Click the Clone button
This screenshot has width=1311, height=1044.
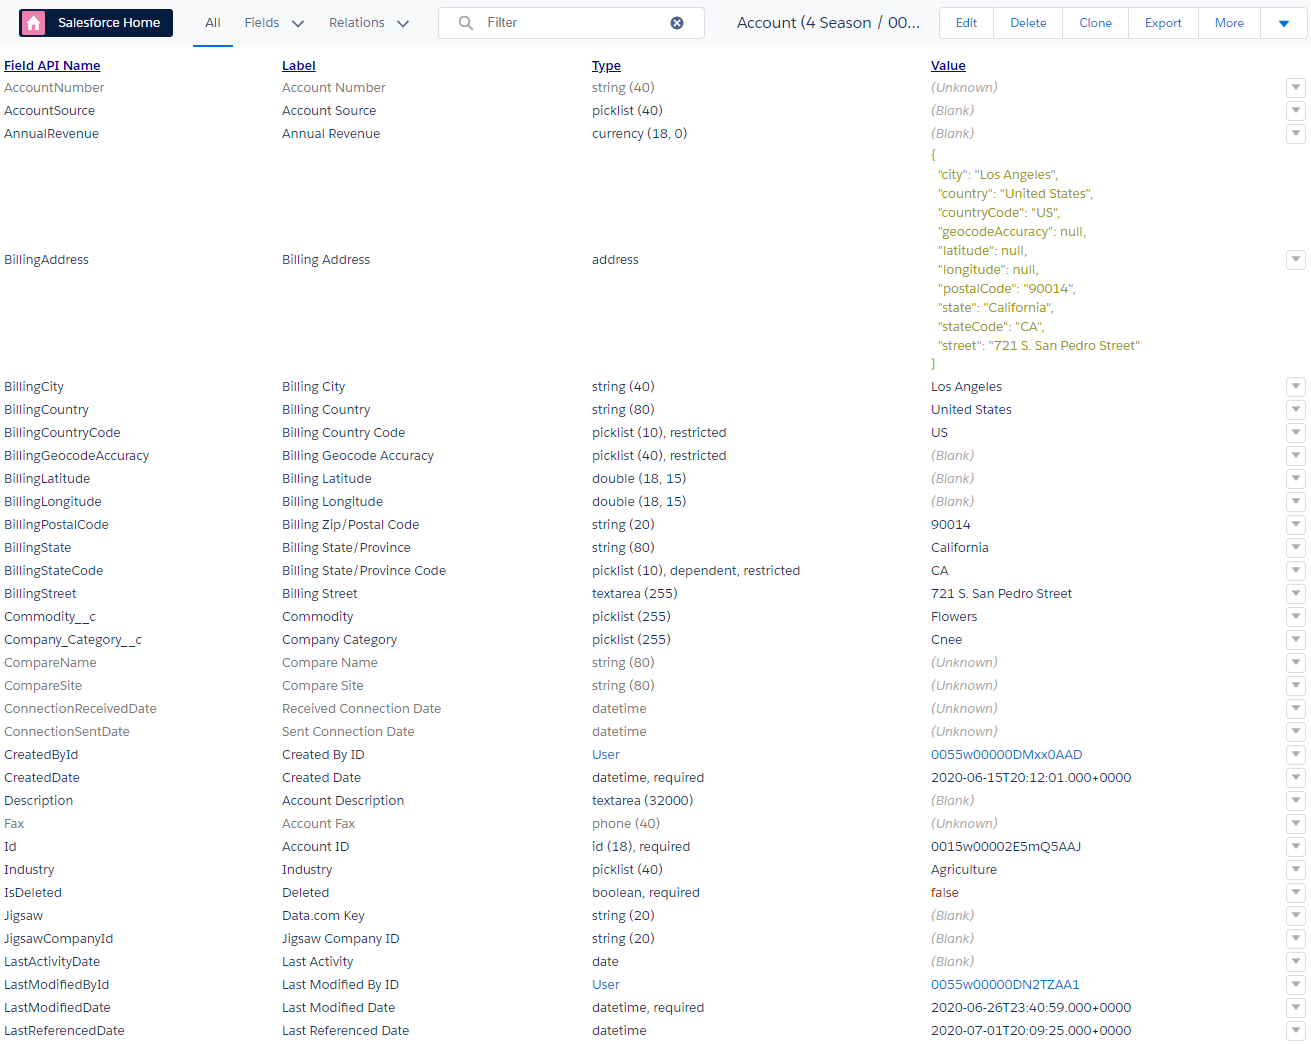1095,23
